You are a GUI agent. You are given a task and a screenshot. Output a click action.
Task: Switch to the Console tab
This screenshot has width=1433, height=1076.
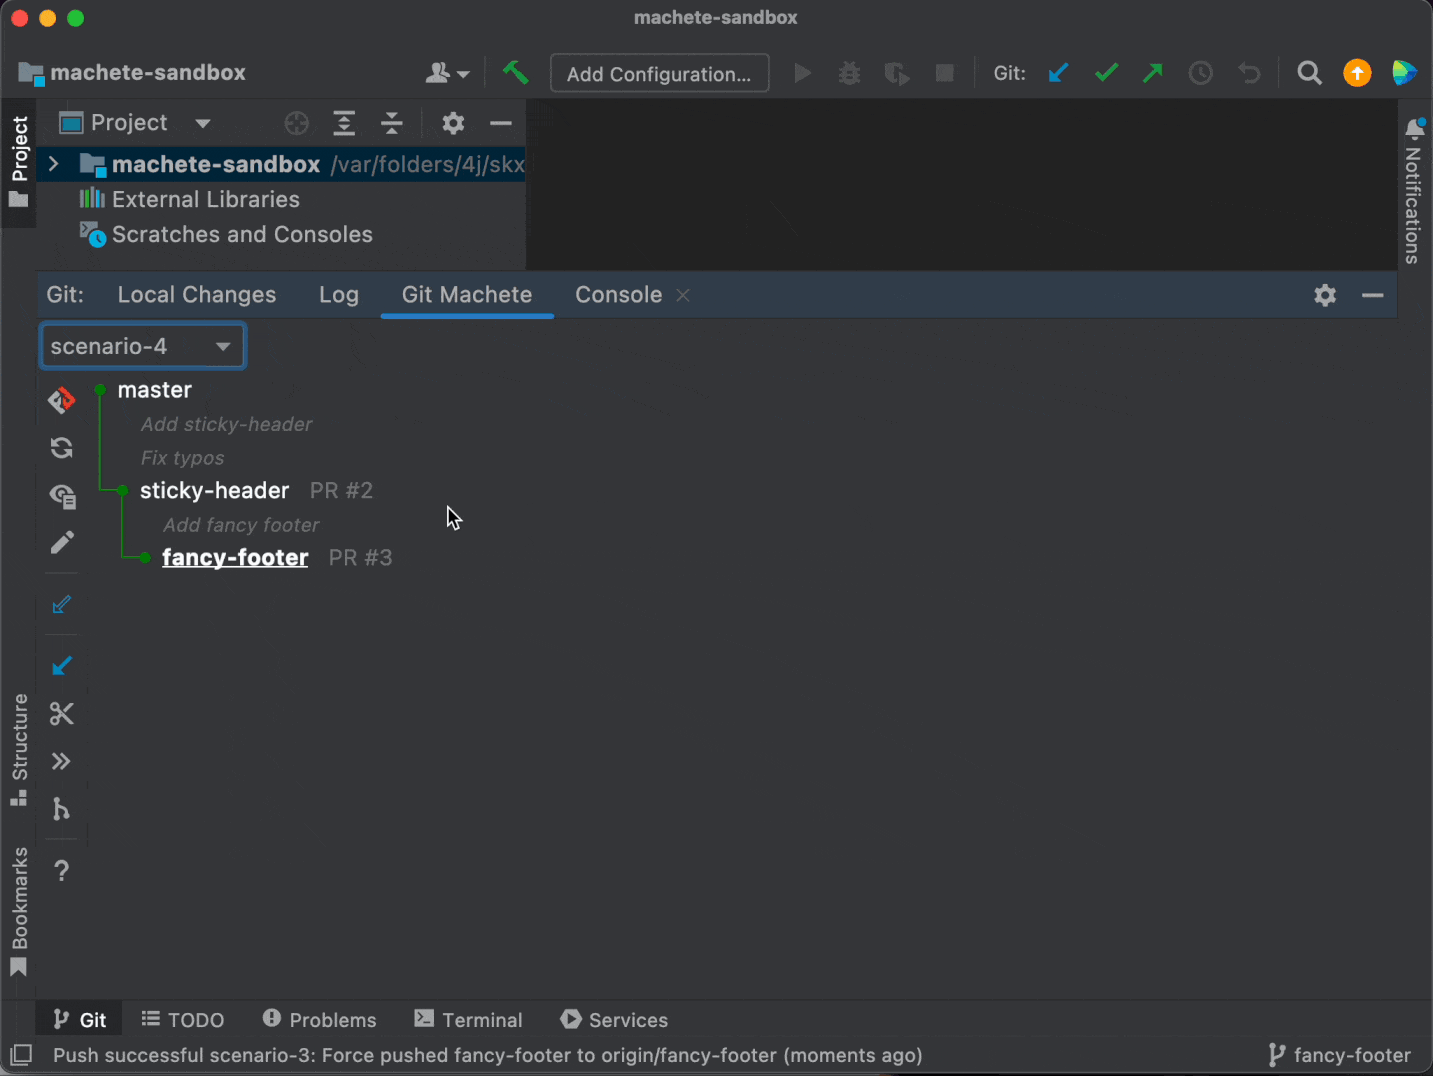(x=618, y=295)
